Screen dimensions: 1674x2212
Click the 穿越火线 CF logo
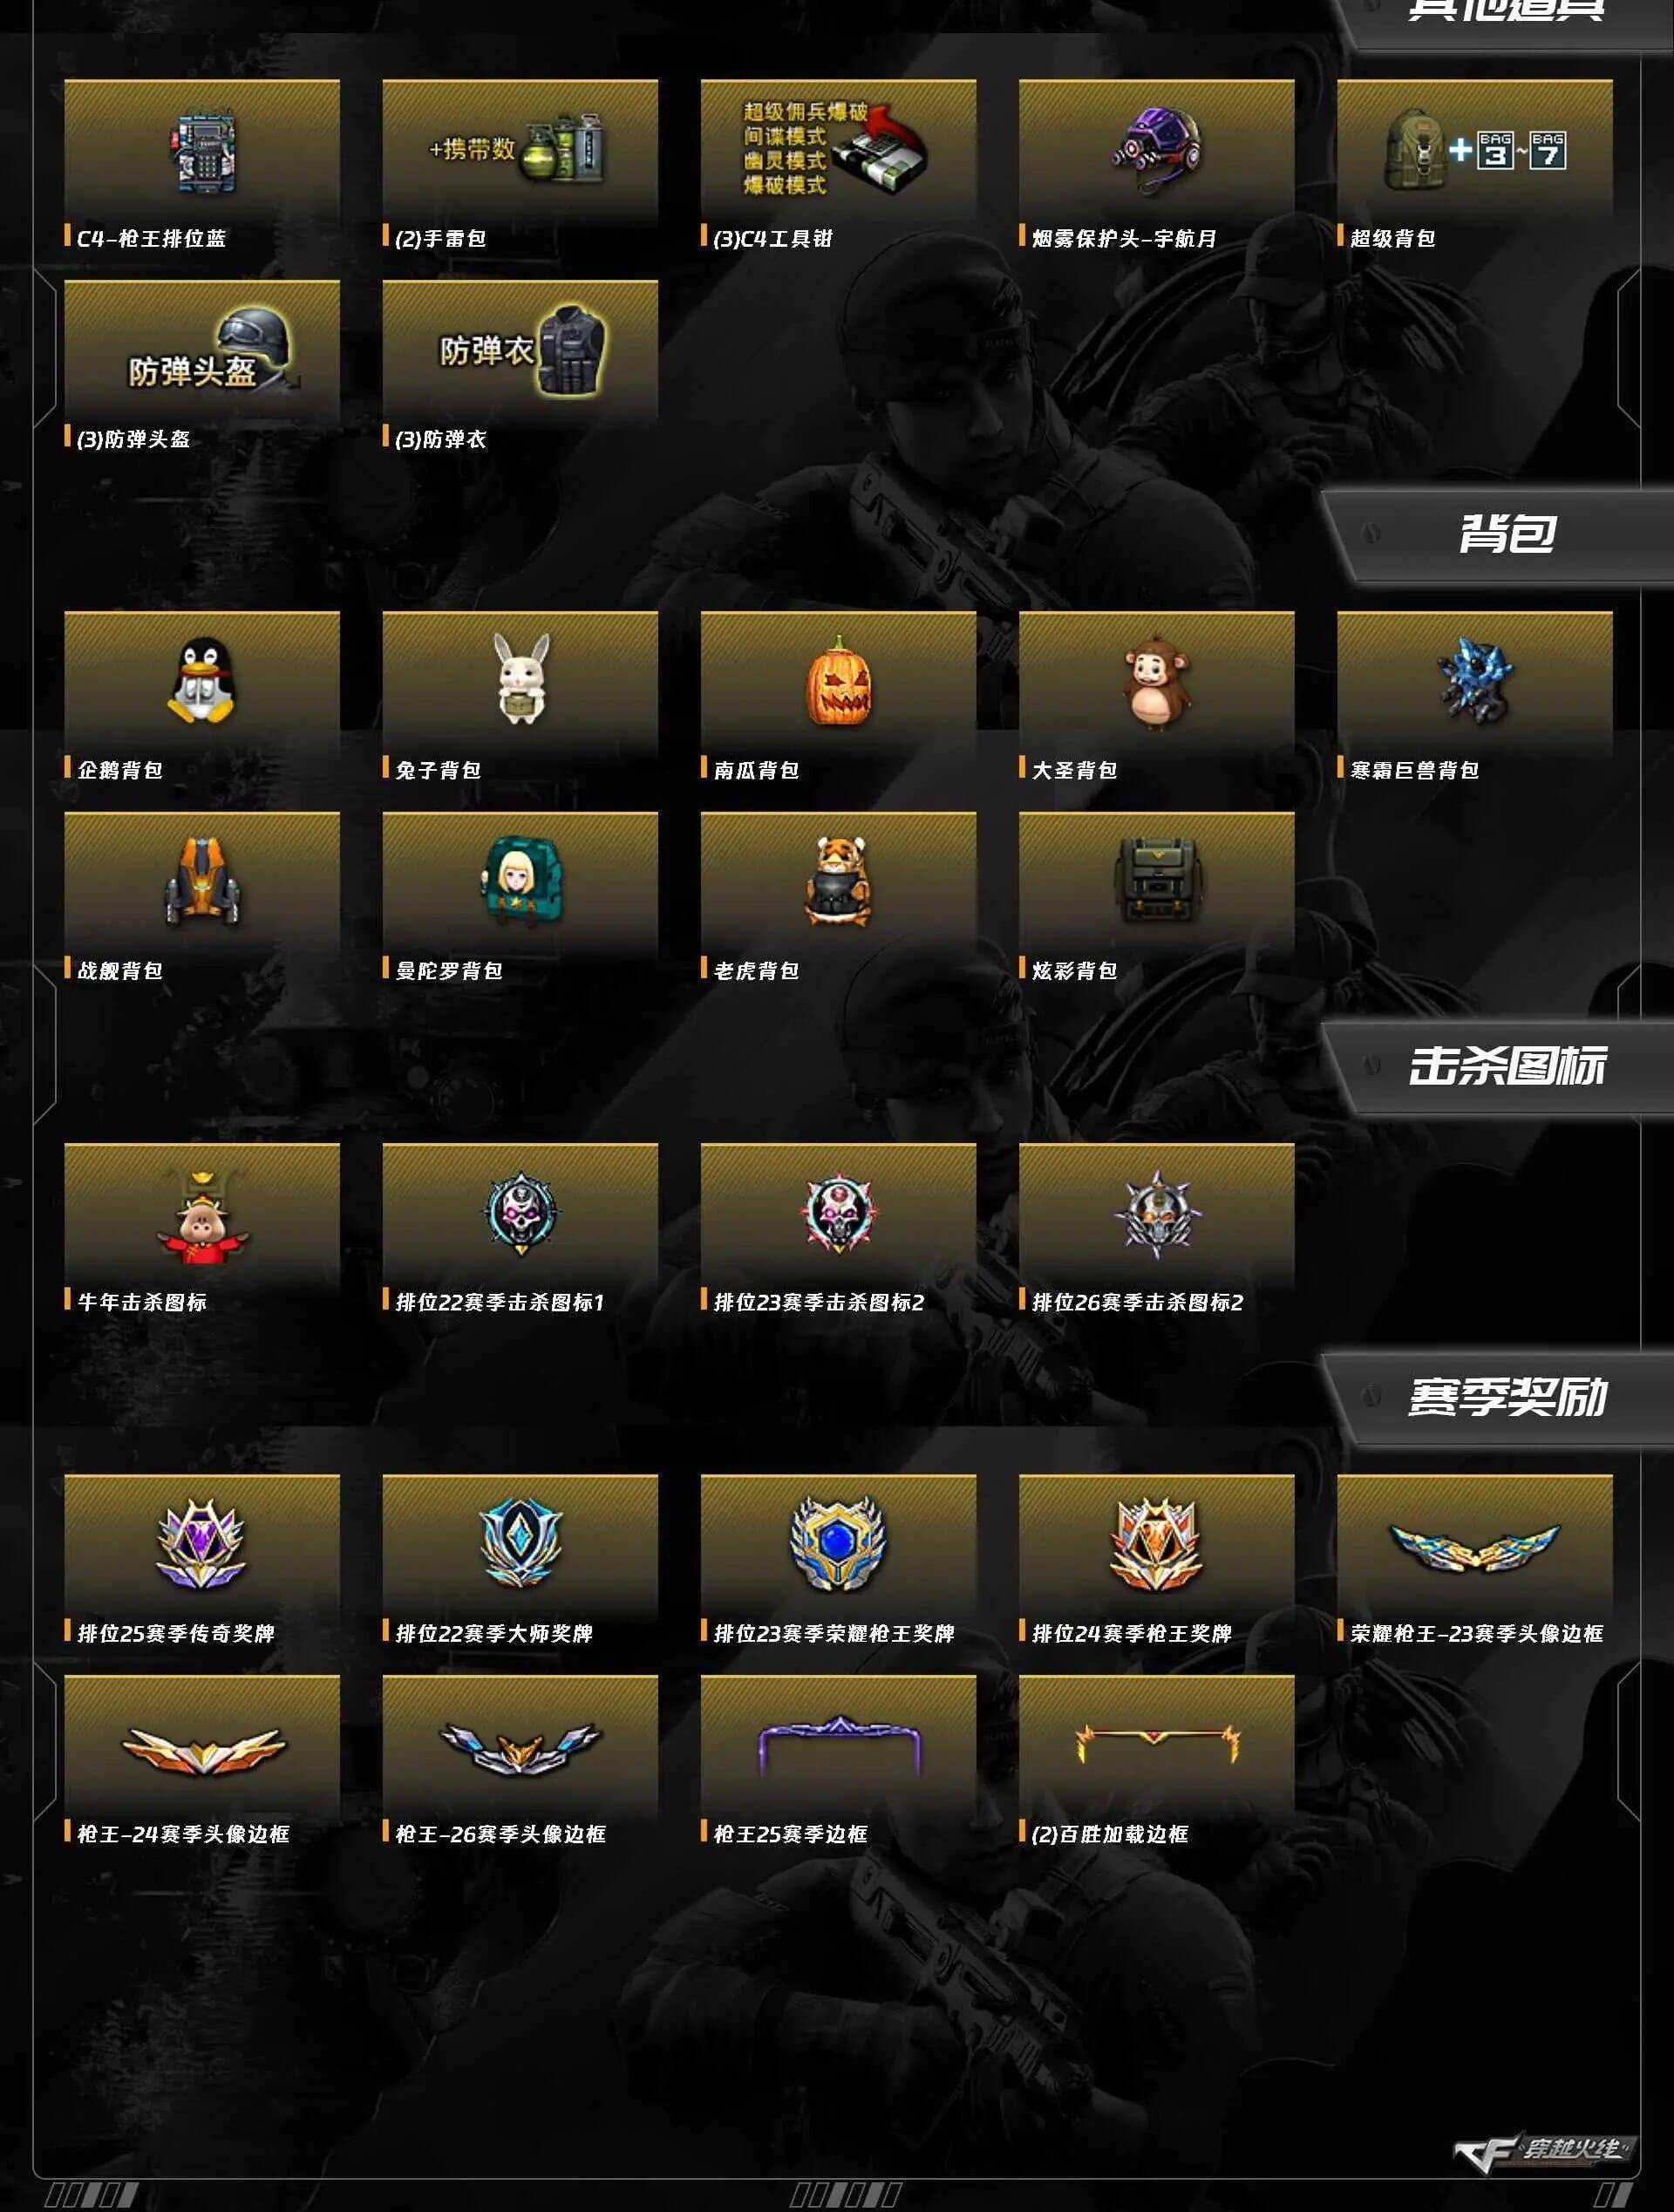click(x=1545, y=2151)
